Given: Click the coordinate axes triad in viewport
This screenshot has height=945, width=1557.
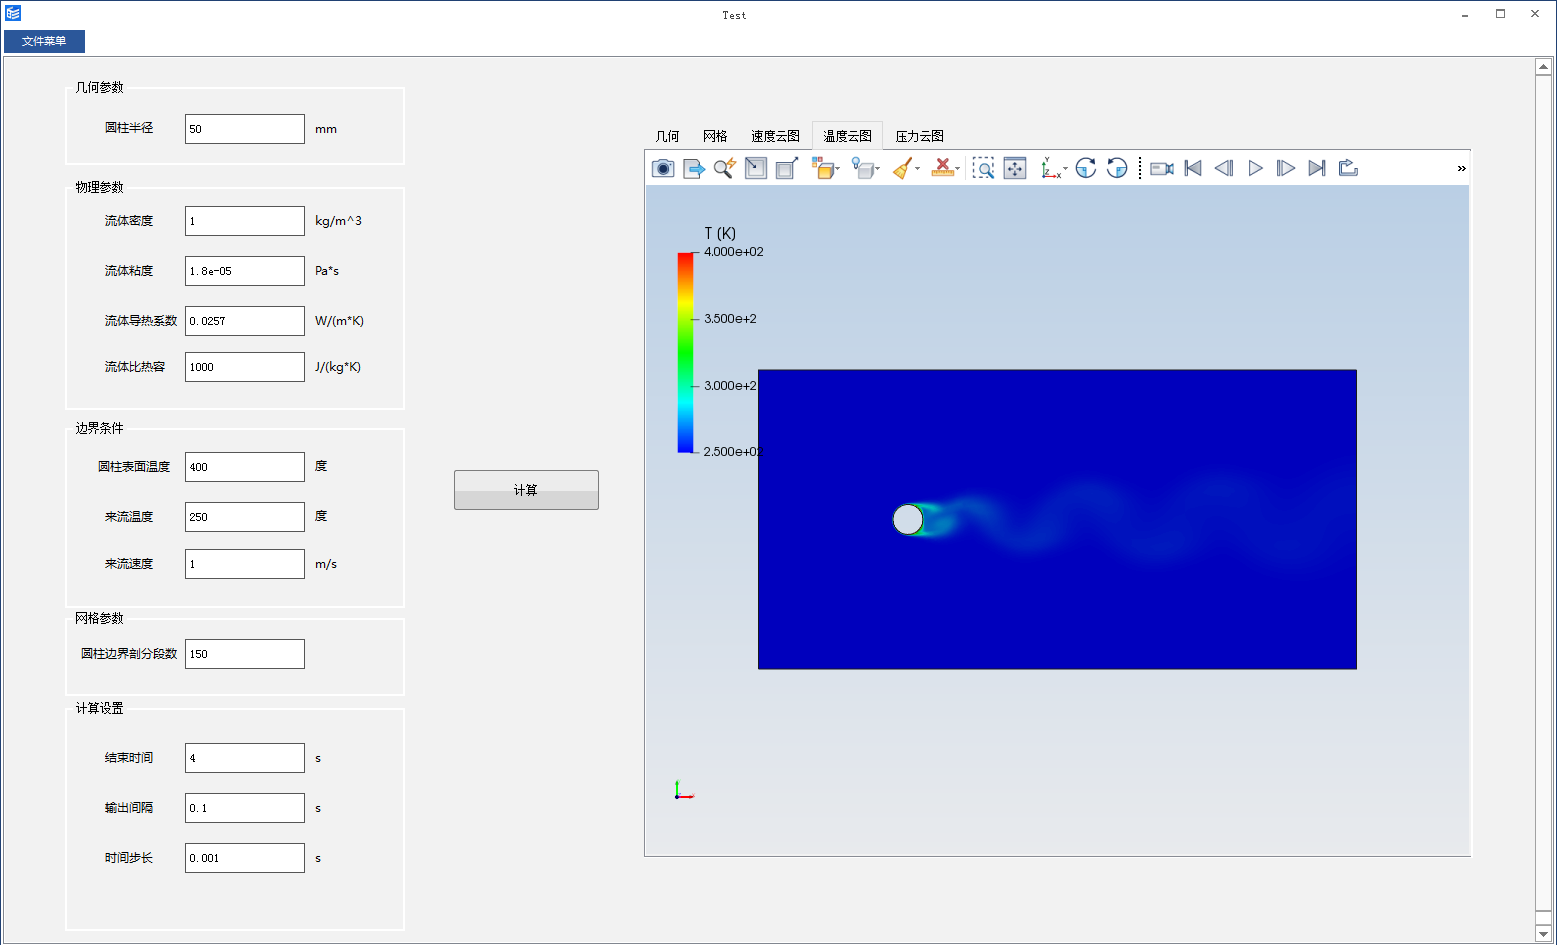Looking at the screenshot, I should pos(683,791).
